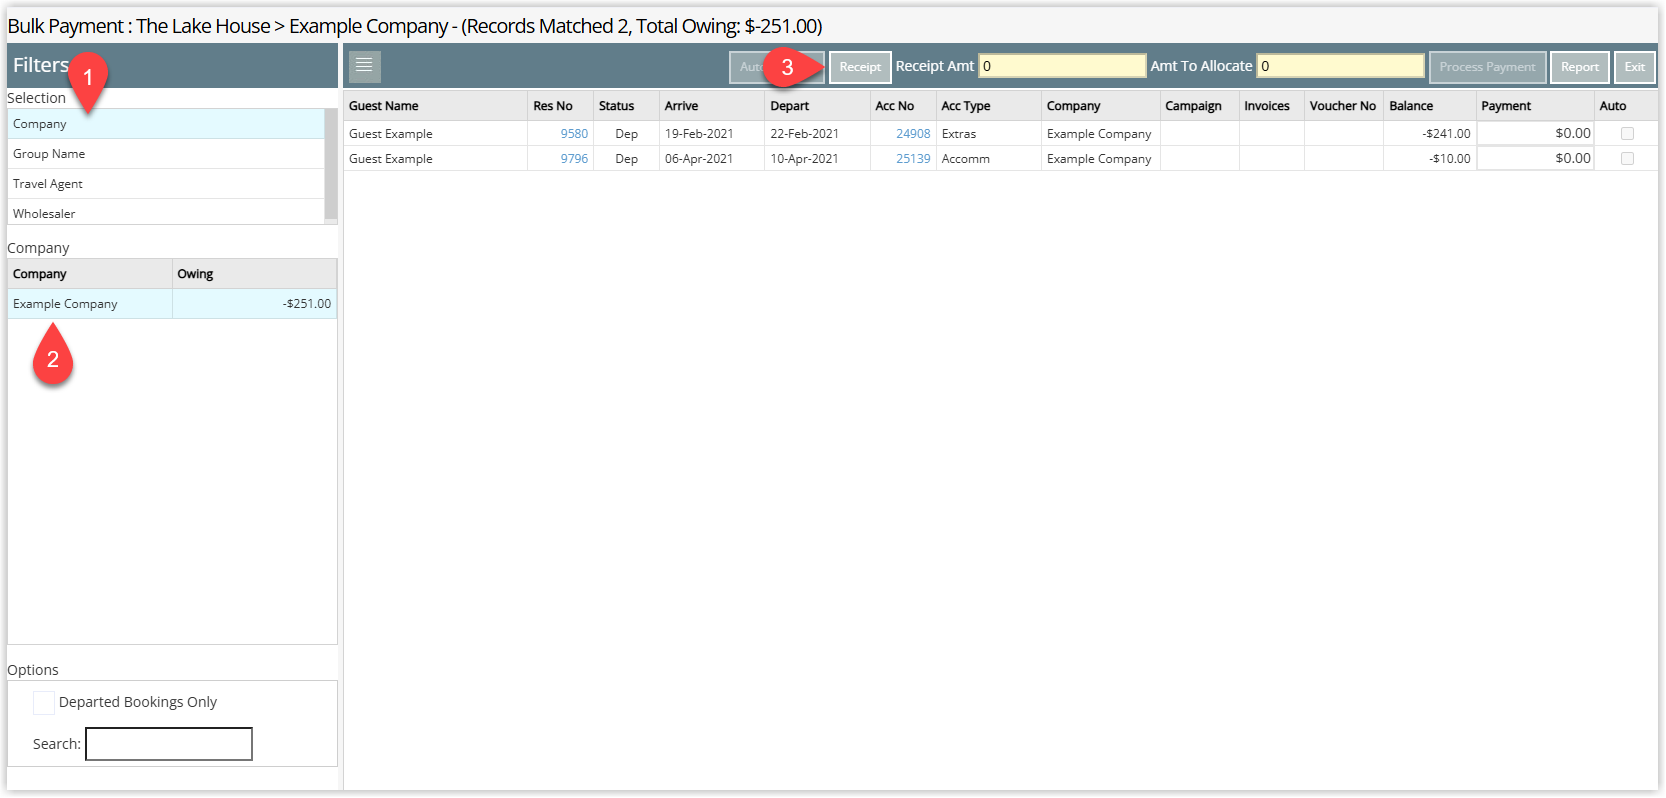
Task: Click Example Company cell in Accomm row
Action: tap(1099, 159)
